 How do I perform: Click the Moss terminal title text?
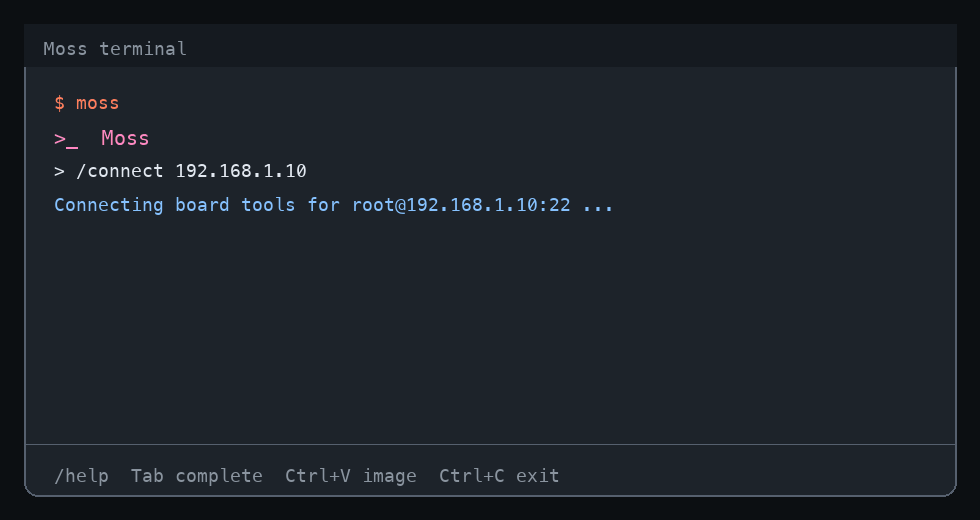click(x=115, y=49)
